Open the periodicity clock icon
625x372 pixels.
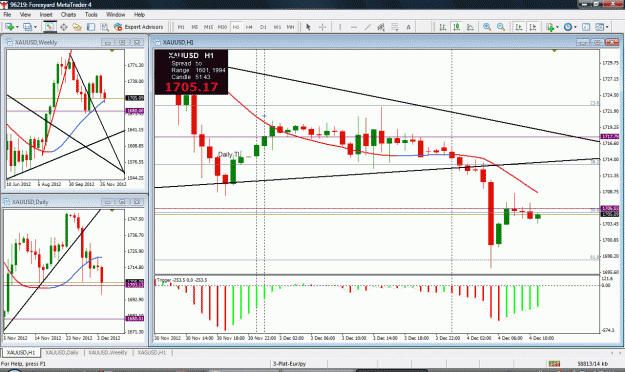[568, 27]
